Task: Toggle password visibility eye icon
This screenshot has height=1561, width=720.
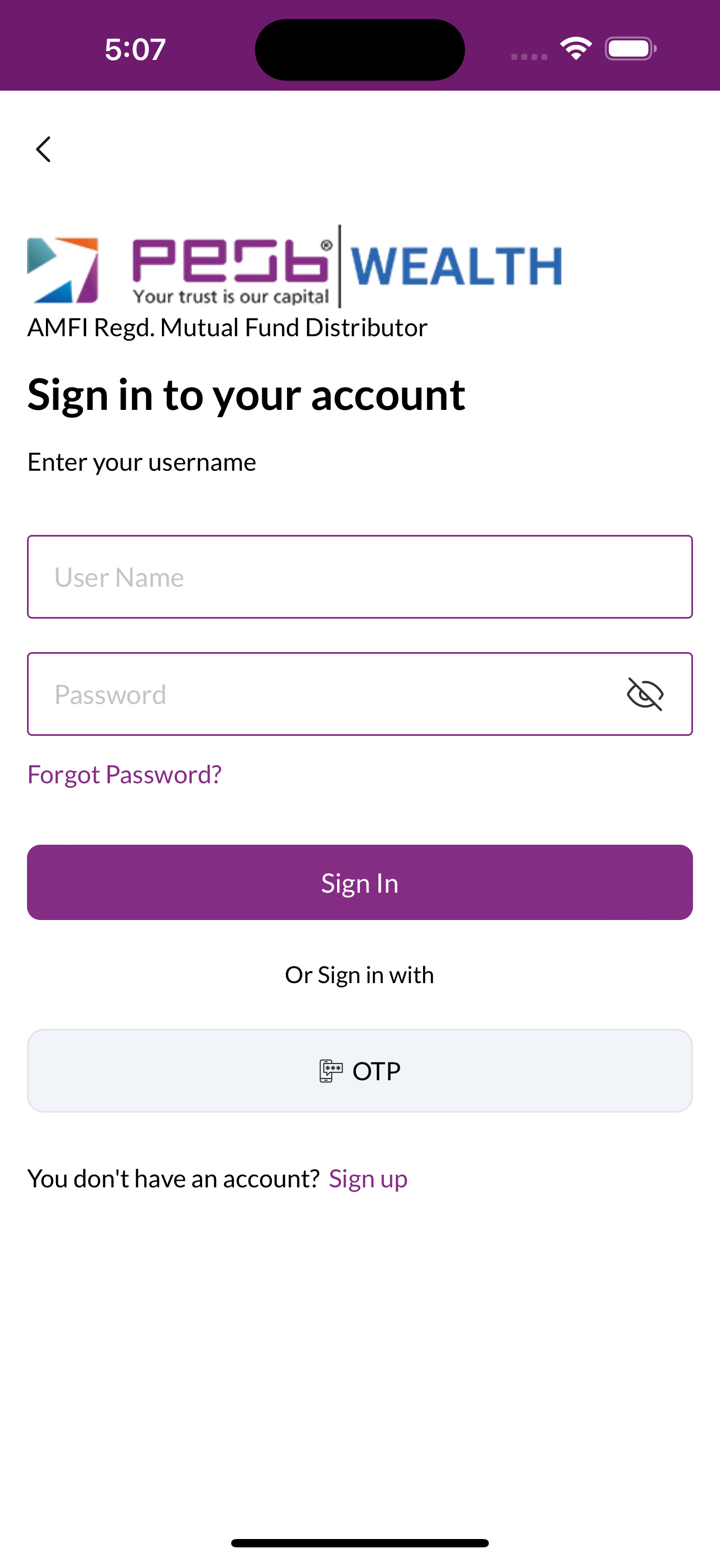Action: (x=645, y=694)
